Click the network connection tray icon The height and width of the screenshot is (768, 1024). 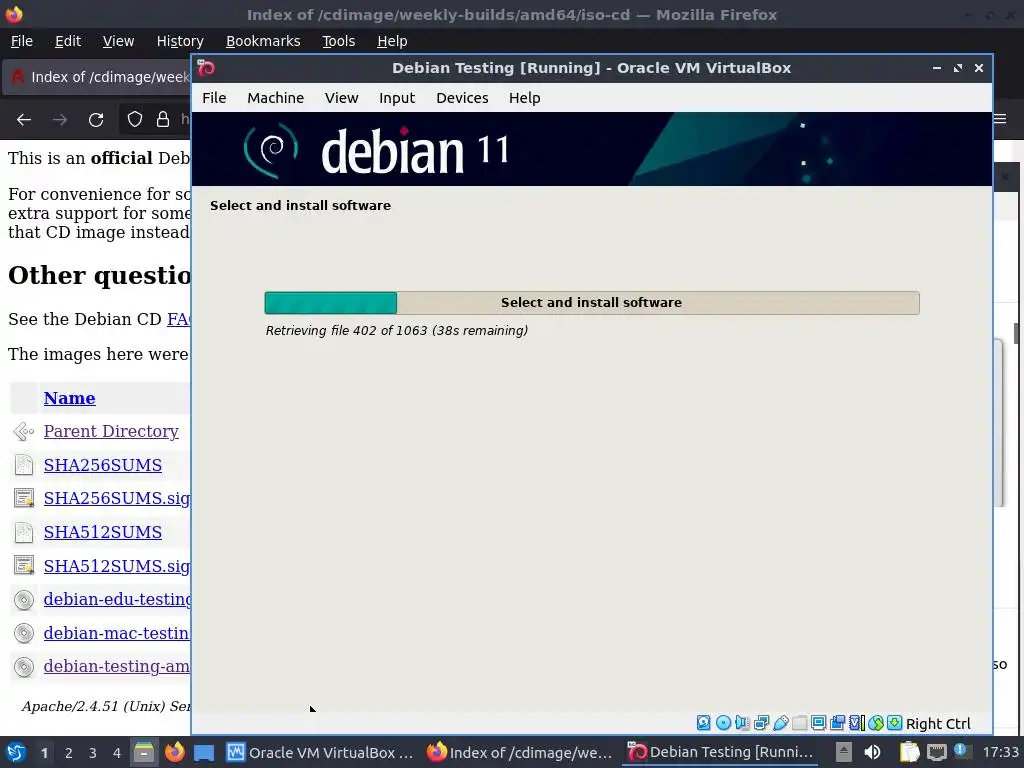[936, 752]
